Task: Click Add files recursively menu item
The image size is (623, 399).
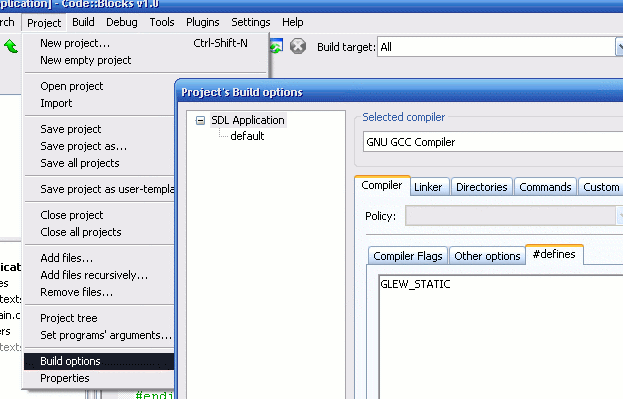Action: [94, 275]
